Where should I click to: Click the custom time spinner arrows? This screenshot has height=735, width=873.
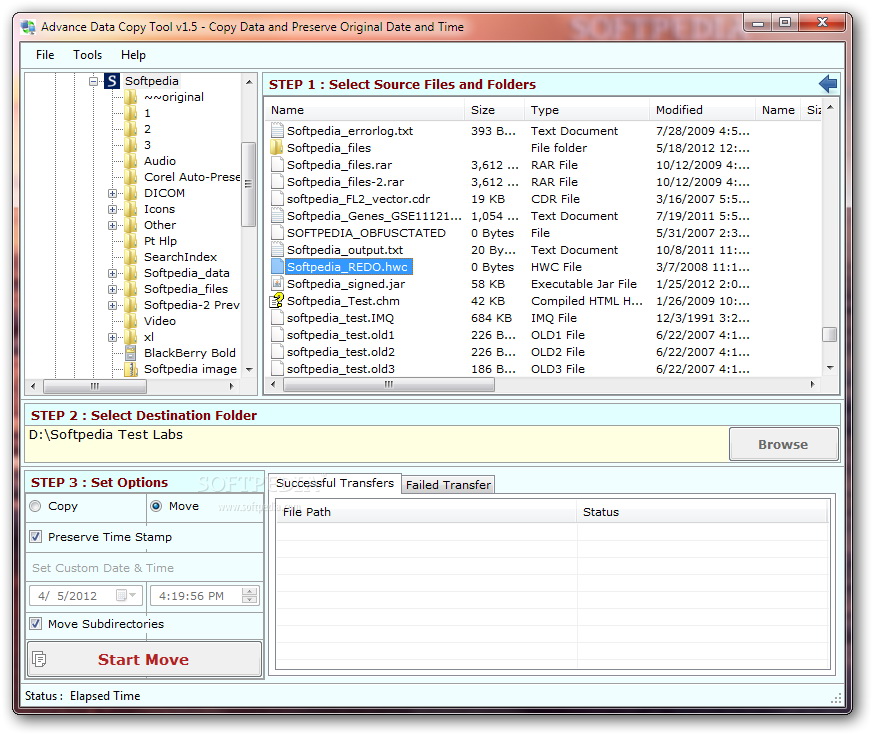[250, 595]
